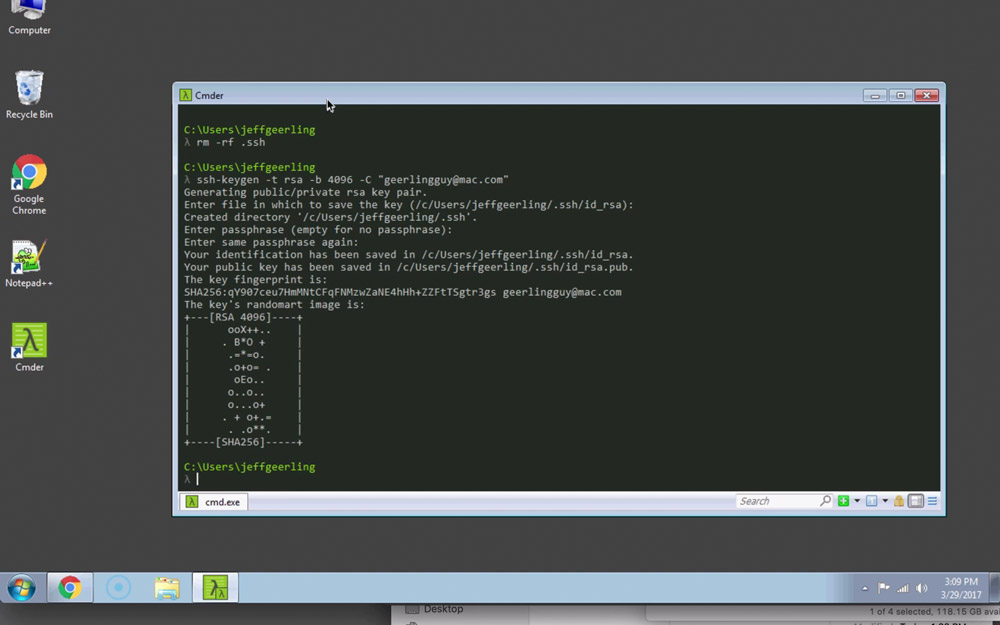Click the '1 of 4 selected' status text
The height and width of the screenshot is (625, 1000).
click(x=934, y=612)
